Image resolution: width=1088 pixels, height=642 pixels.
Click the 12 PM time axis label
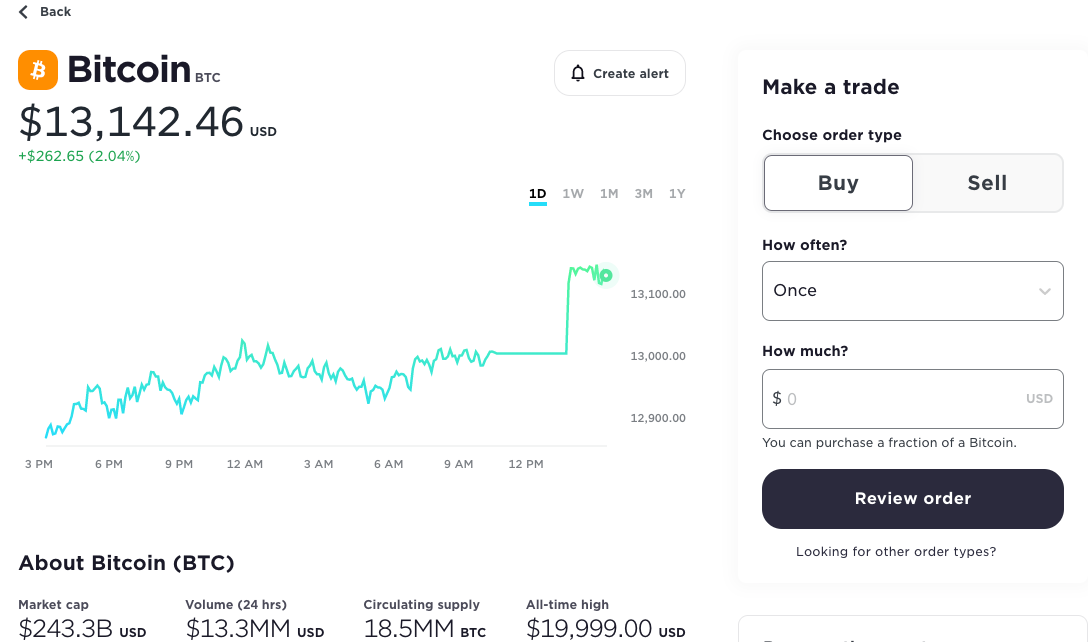click(526, 464)
